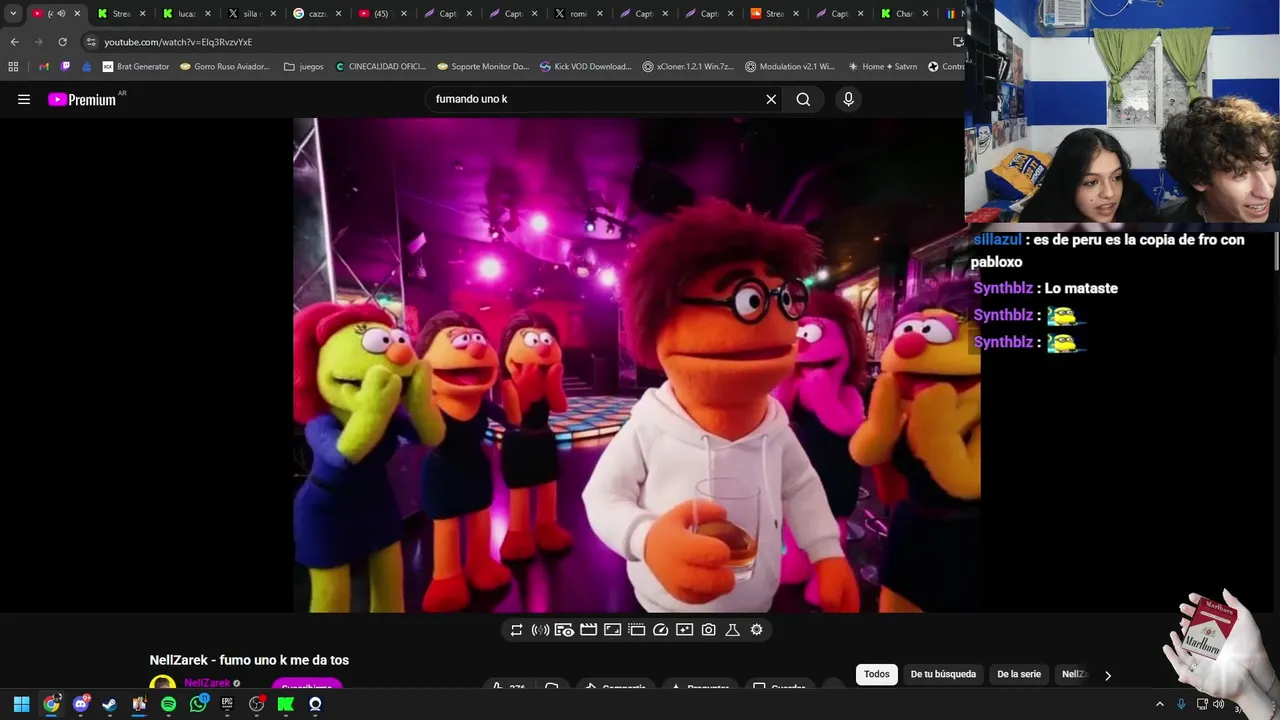1280x720 pixels.
Task: Click the eye-card icon in the player toolbar
Action: [x=564, y=630]
